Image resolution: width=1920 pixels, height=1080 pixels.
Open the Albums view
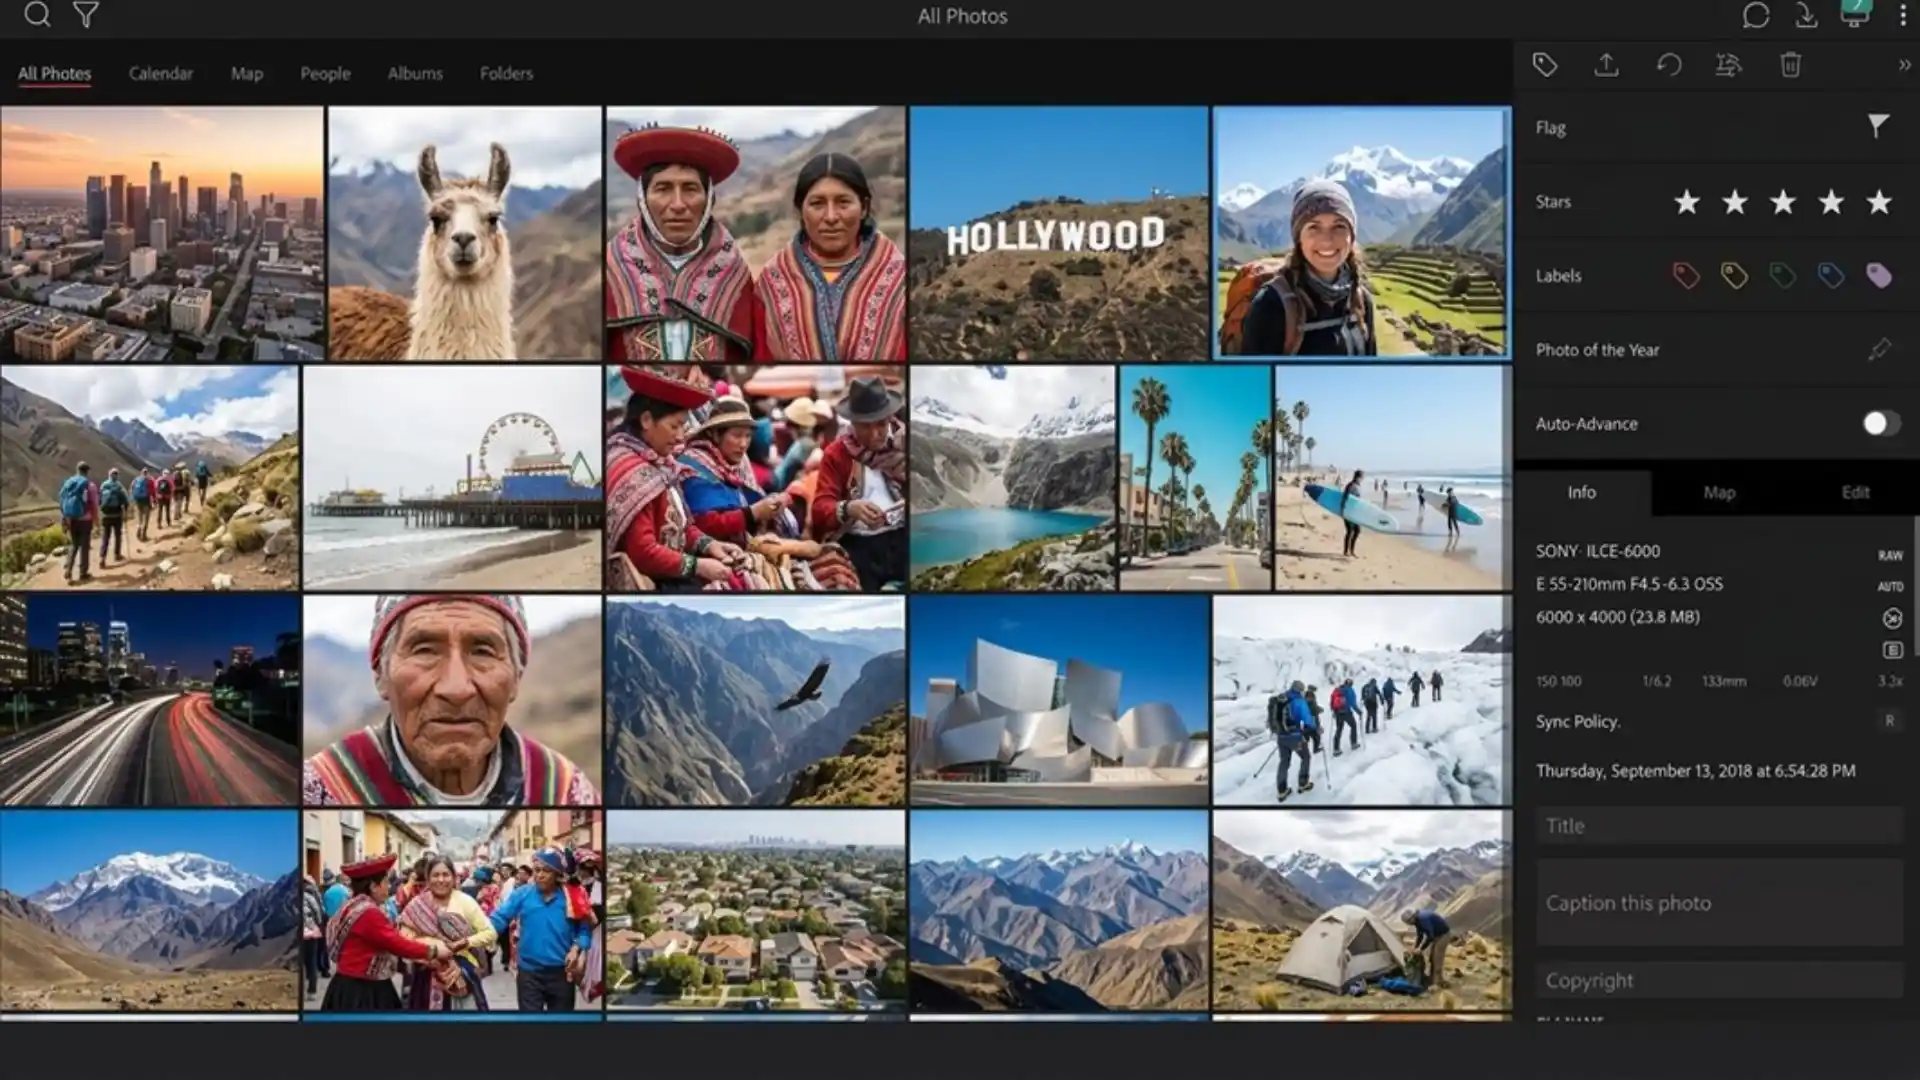tap(415, 73)
